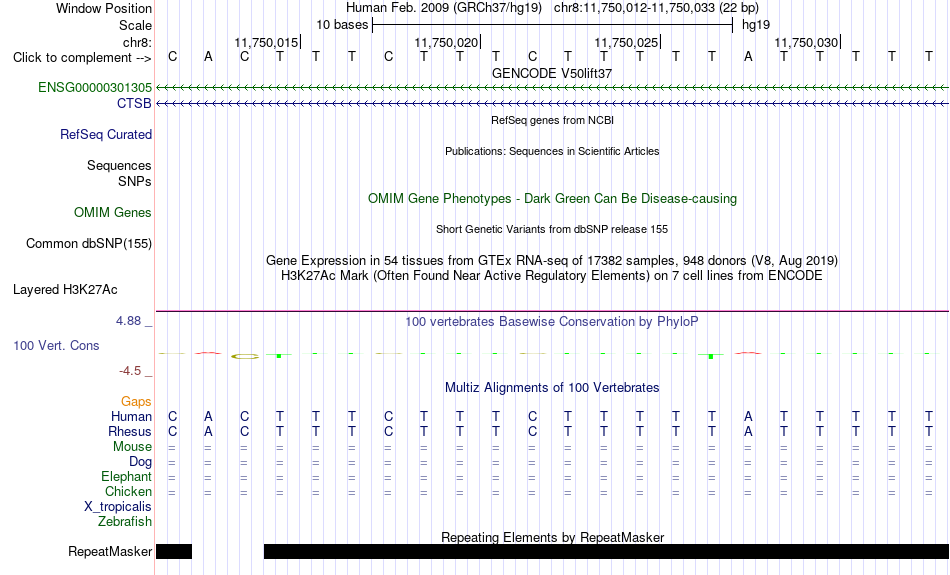Image resolution: width=950 pixels, height=575 pixels.
Task: Click the 11,750,030 ruler position marker
Action: coord(807,42)
